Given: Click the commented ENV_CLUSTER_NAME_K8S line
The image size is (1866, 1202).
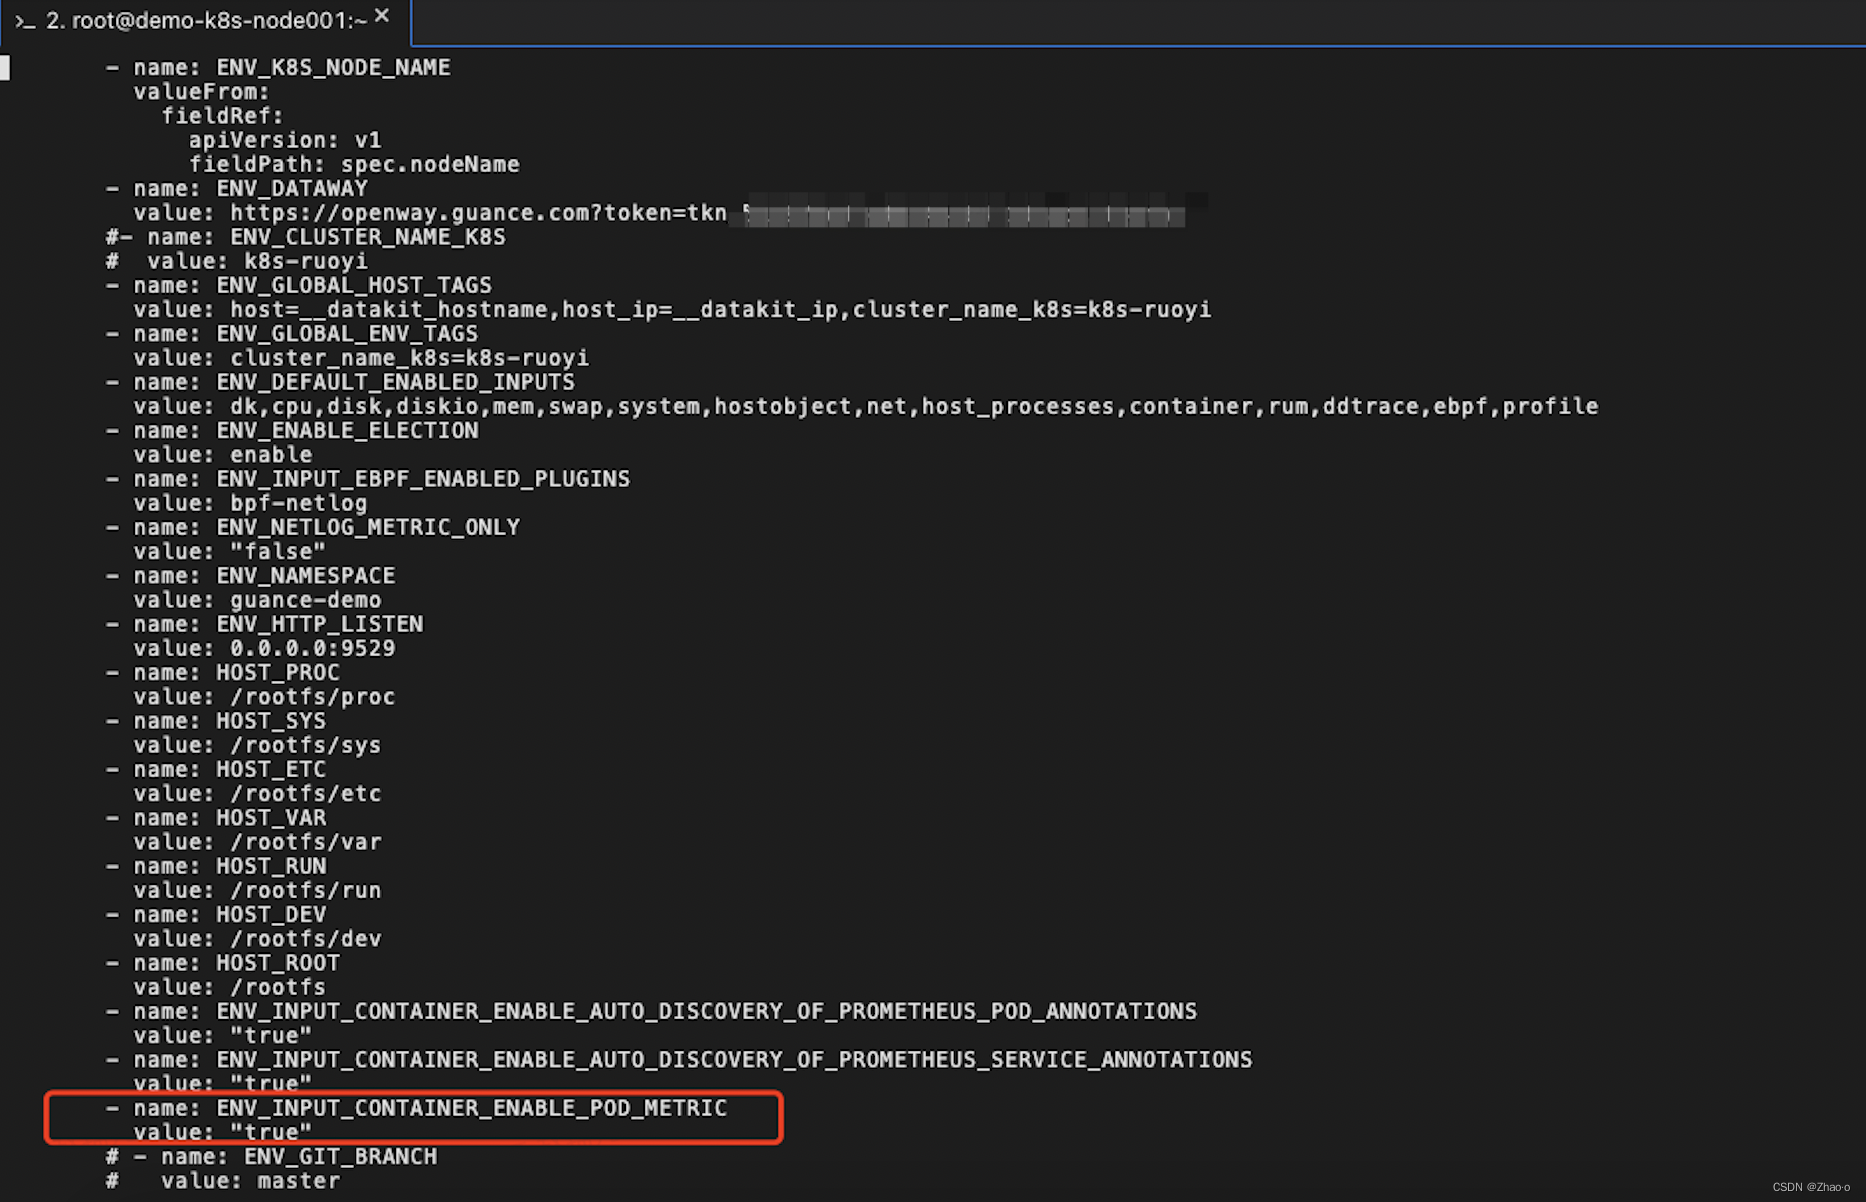Looking at the screenshot, I should [x=306, y=237].
